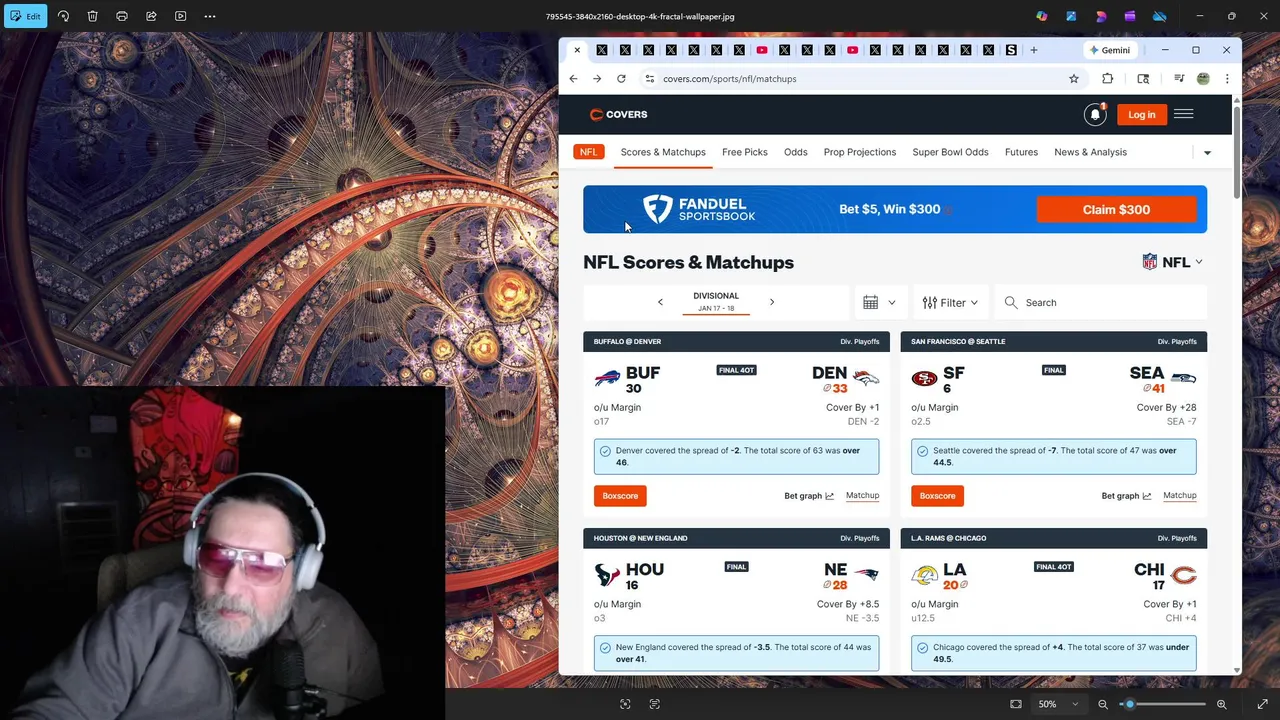This screenshot has width=1280, height=720.
Task: View site information for covers.com
Action: [x=649, y=79]
